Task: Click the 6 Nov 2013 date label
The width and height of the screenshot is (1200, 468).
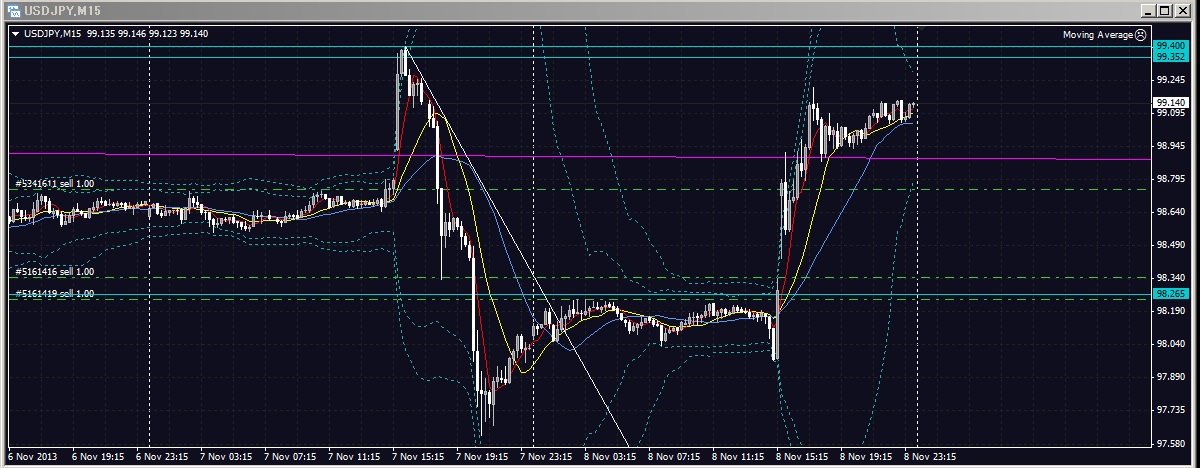Action: [32, 455]
